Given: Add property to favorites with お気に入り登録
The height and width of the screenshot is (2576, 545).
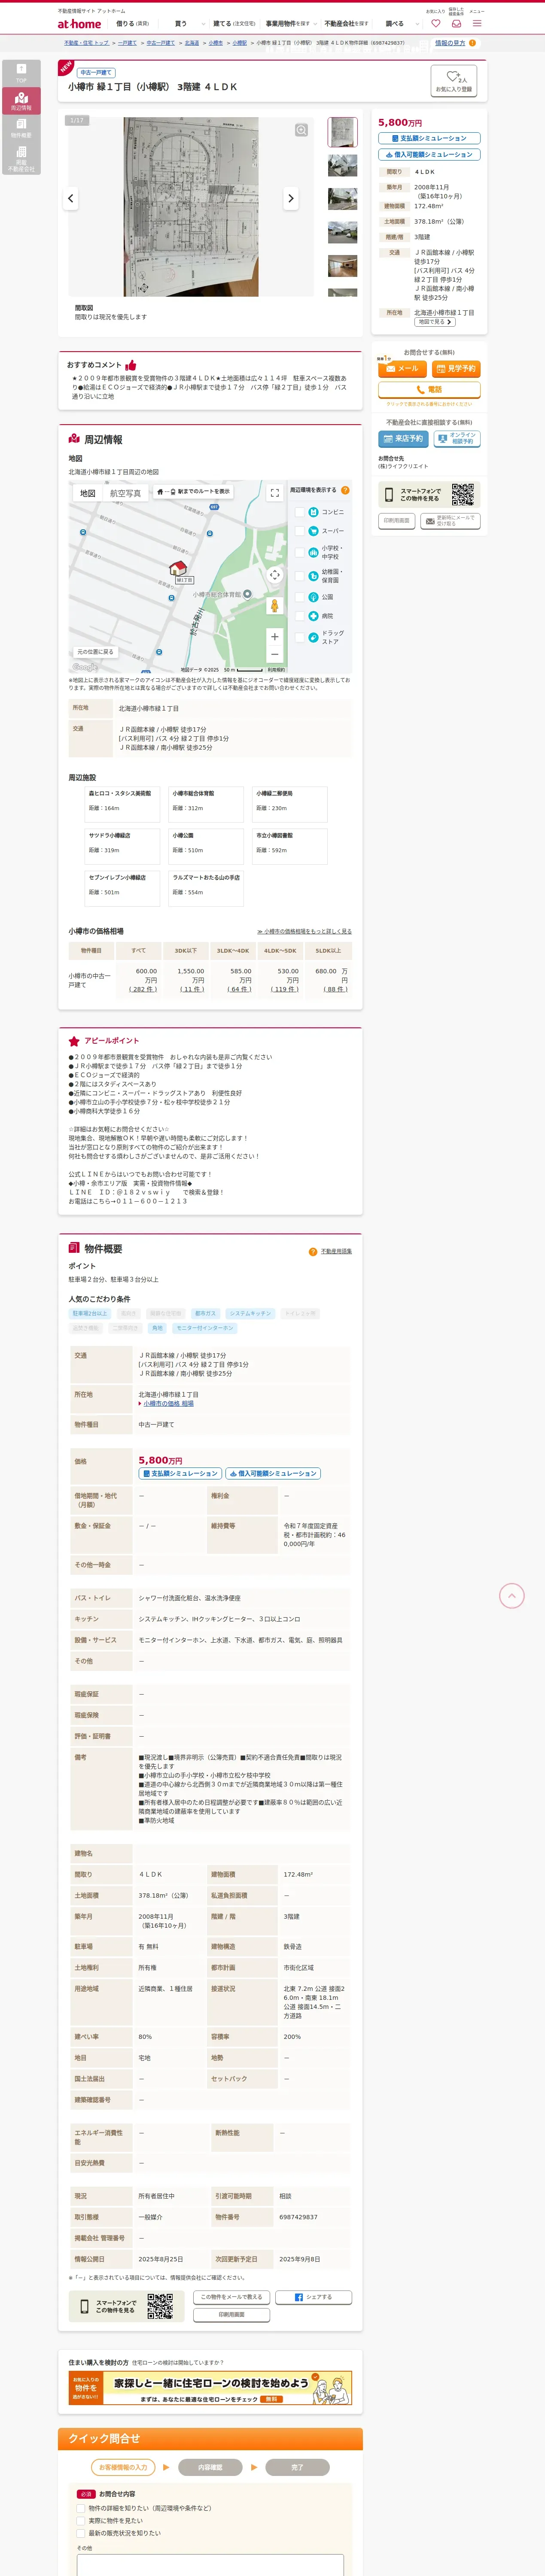Looking at the screenshot, I should tap(453, 81).
